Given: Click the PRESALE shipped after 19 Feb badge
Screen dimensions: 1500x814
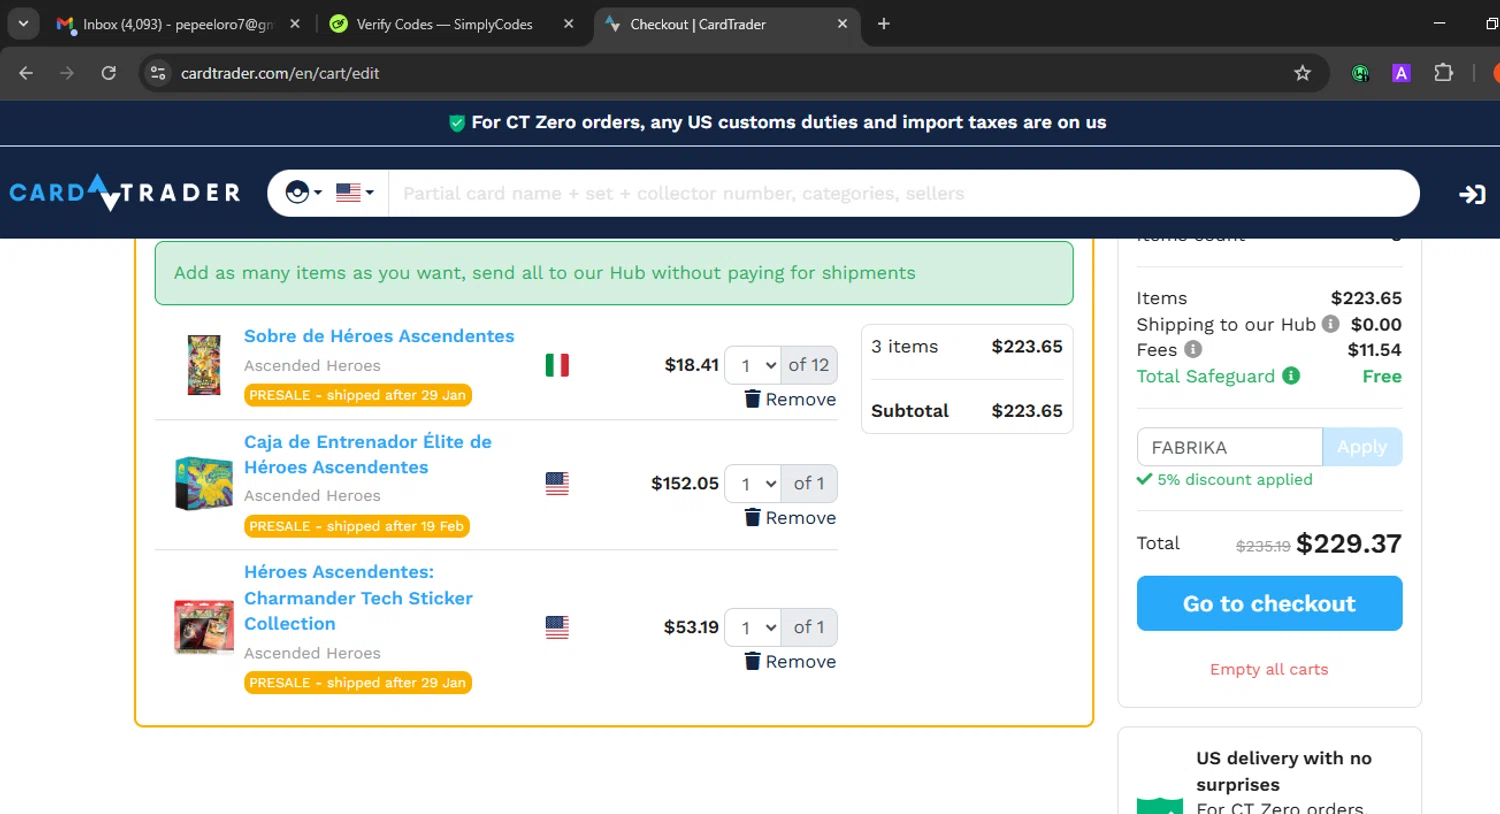Looking at the screenshot, I should coord(357,526).
